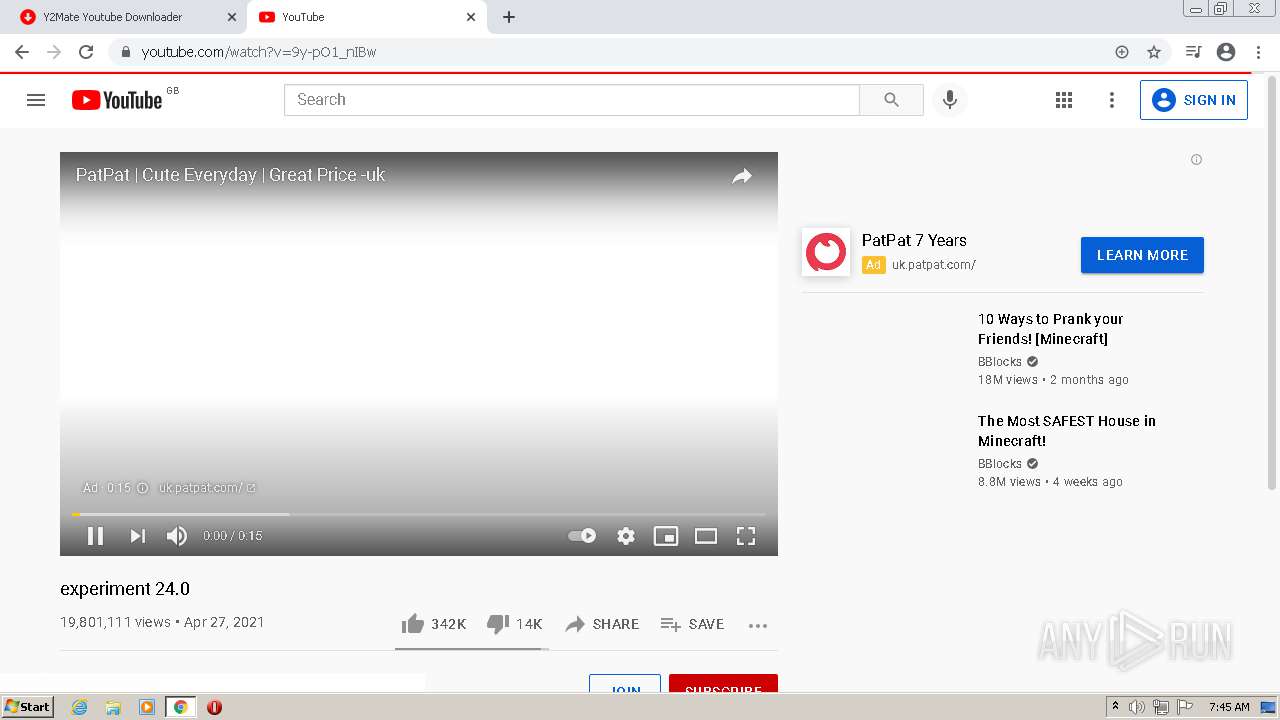Open the Opera taskbar icon
This screenshot has height=720, width=1280.
click(x=214, y=707)
